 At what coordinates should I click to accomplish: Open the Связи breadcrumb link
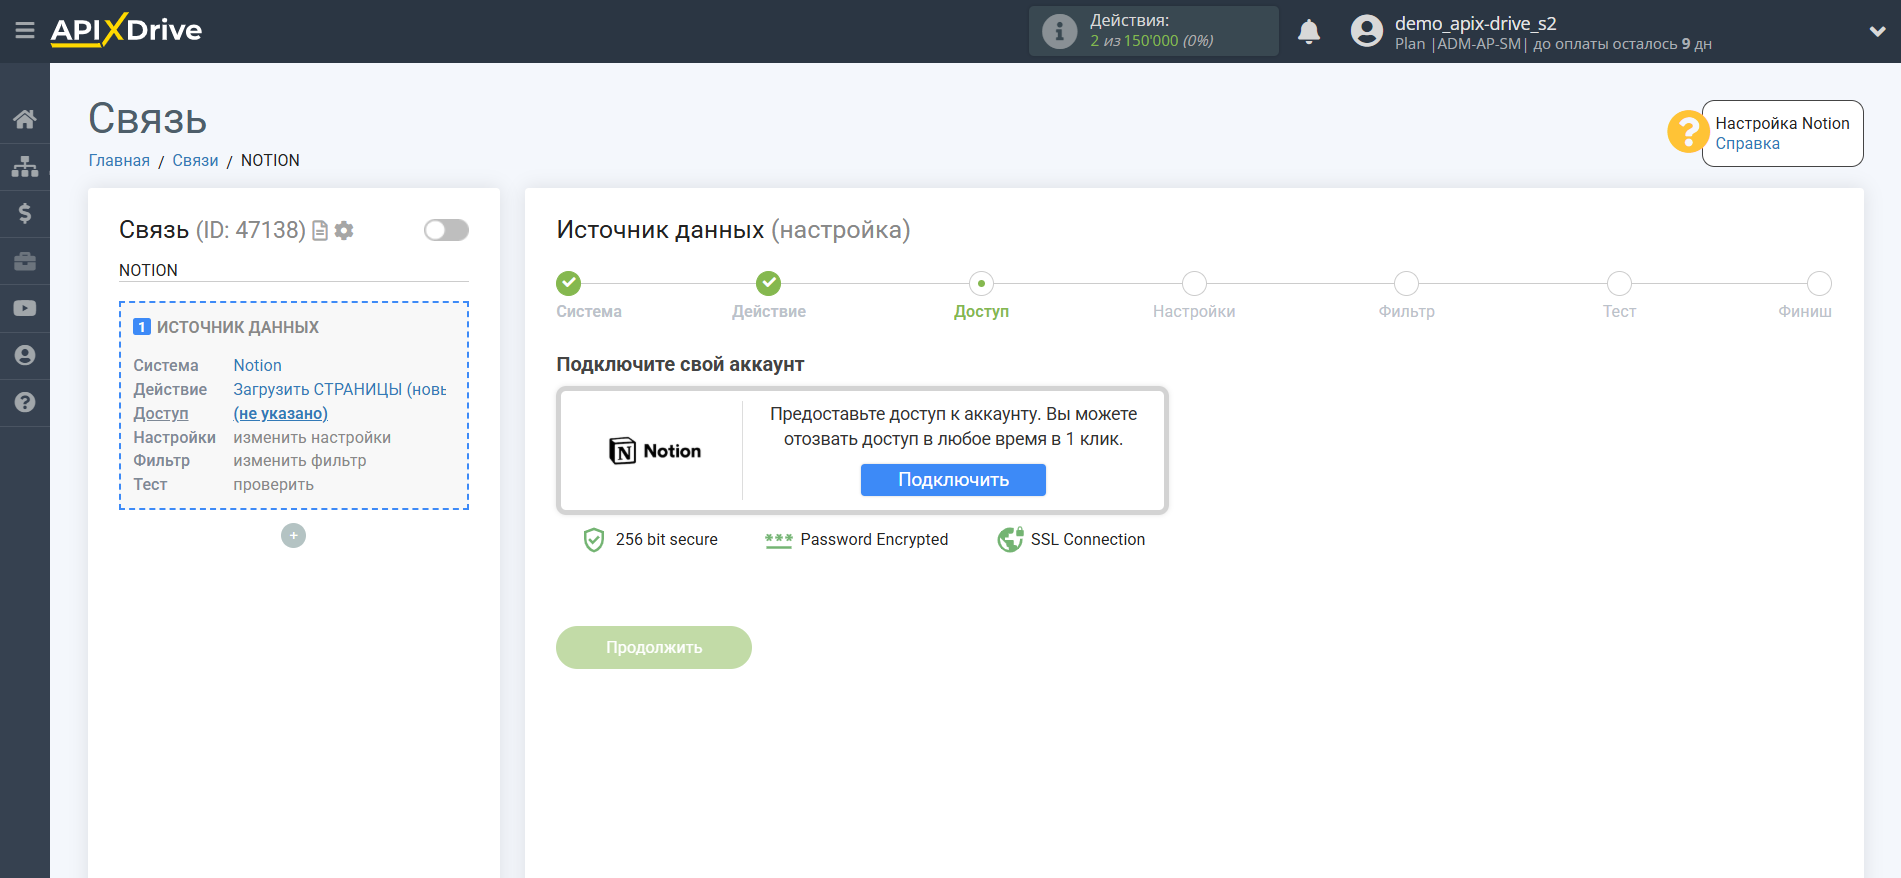pyautogui.click(x=195, y=160)
